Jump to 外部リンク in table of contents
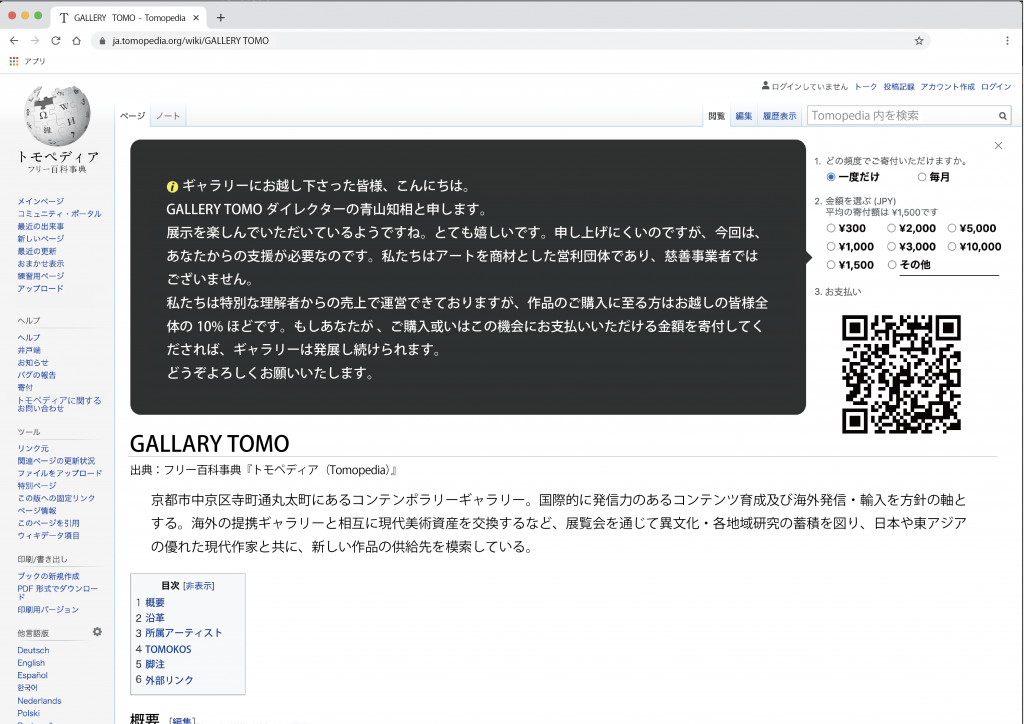Screen dimensions: 1024x724 169,680
